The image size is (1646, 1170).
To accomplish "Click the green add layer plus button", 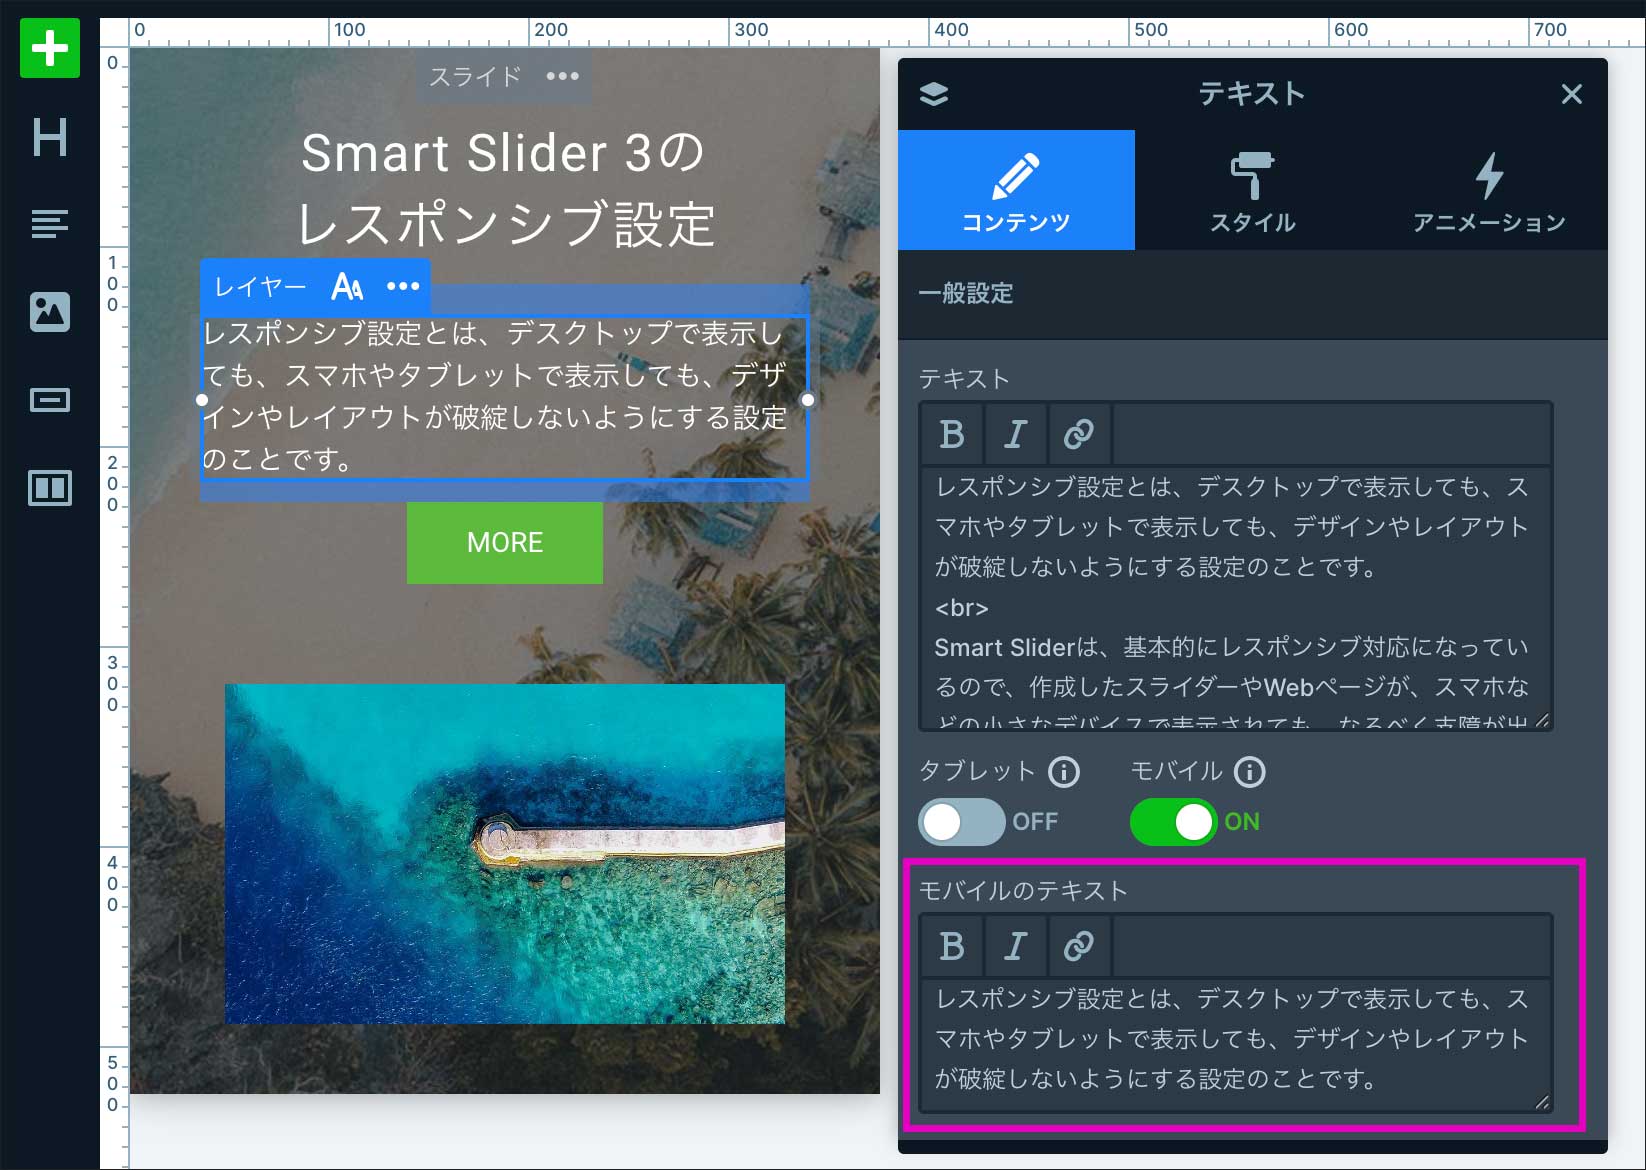I will [x=49, y=48].
